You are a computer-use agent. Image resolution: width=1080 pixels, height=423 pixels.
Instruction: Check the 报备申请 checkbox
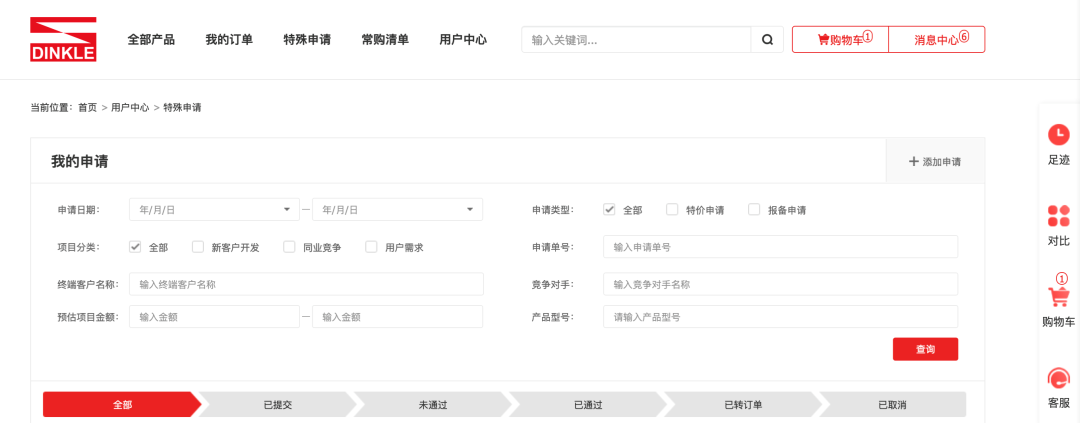click(x=754, y=209)
